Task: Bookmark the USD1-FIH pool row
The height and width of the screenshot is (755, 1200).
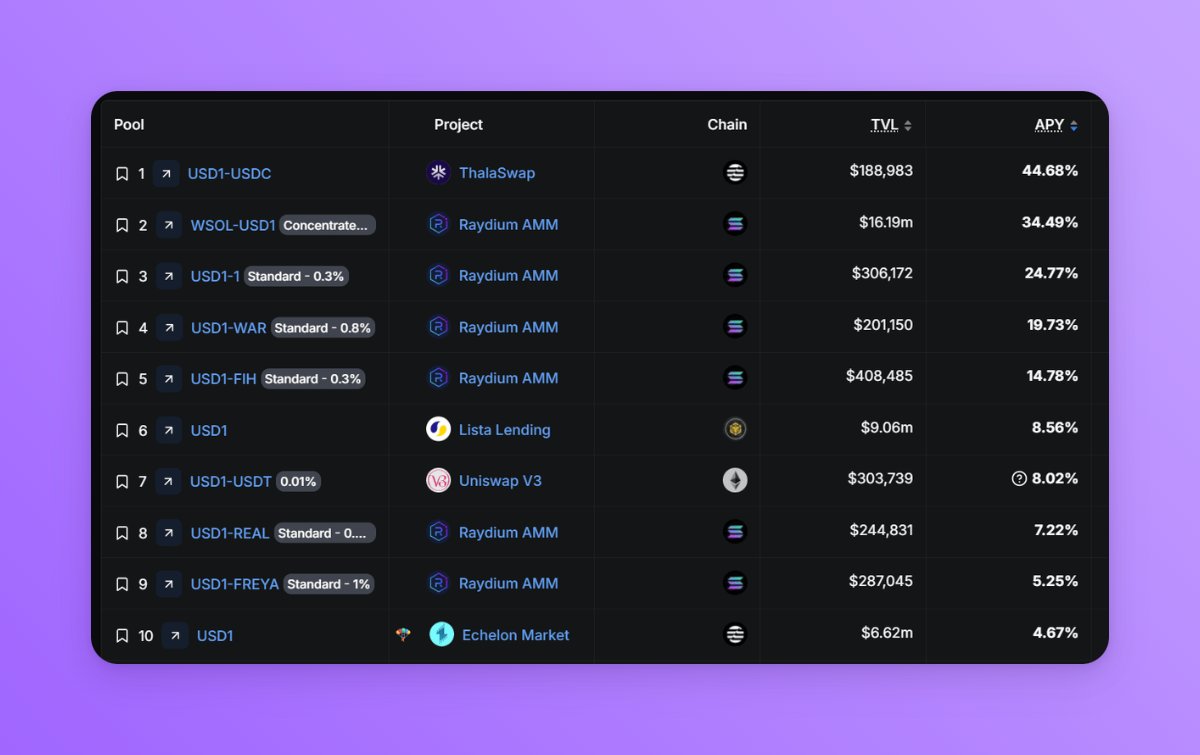Action: (x=122, y=379)
